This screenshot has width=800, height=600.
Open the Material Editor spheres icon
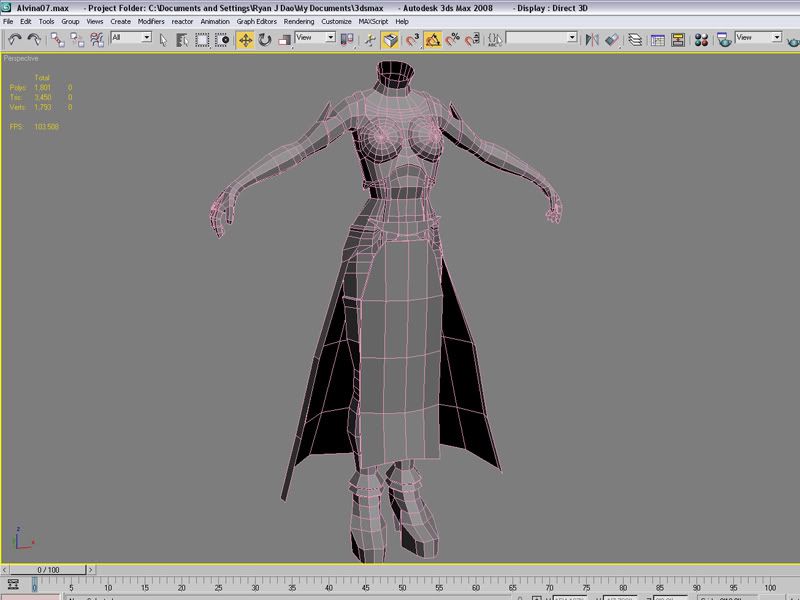[x=701, y=39]
